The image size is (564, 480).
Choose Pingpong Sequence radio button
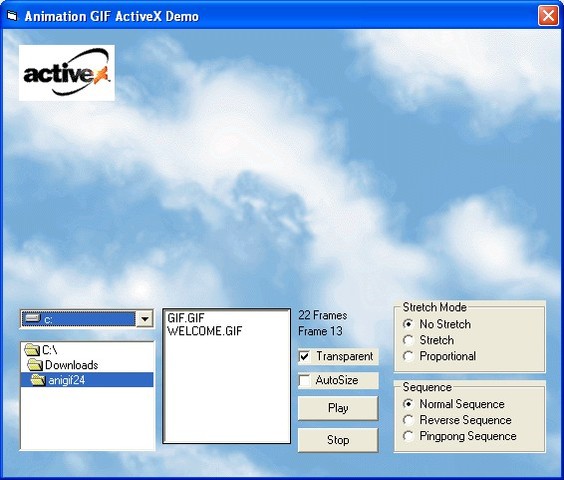[408, 436]
